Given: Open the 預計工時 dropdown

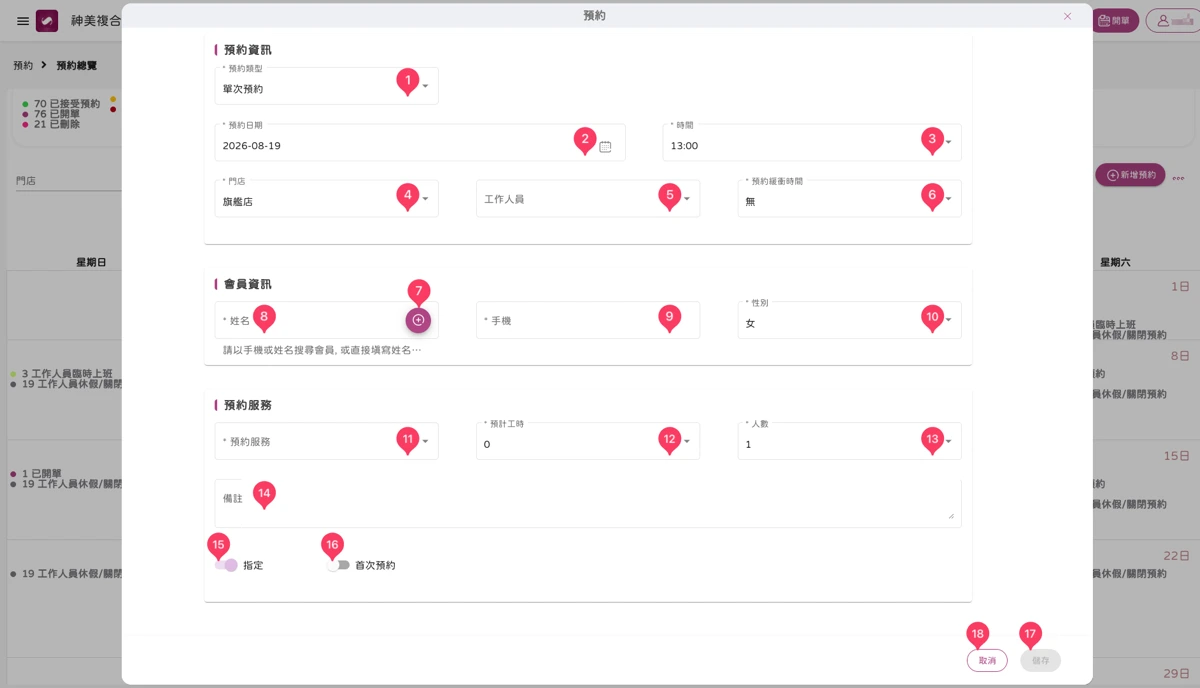Looking at the screenshot, I should click(588, 441).
